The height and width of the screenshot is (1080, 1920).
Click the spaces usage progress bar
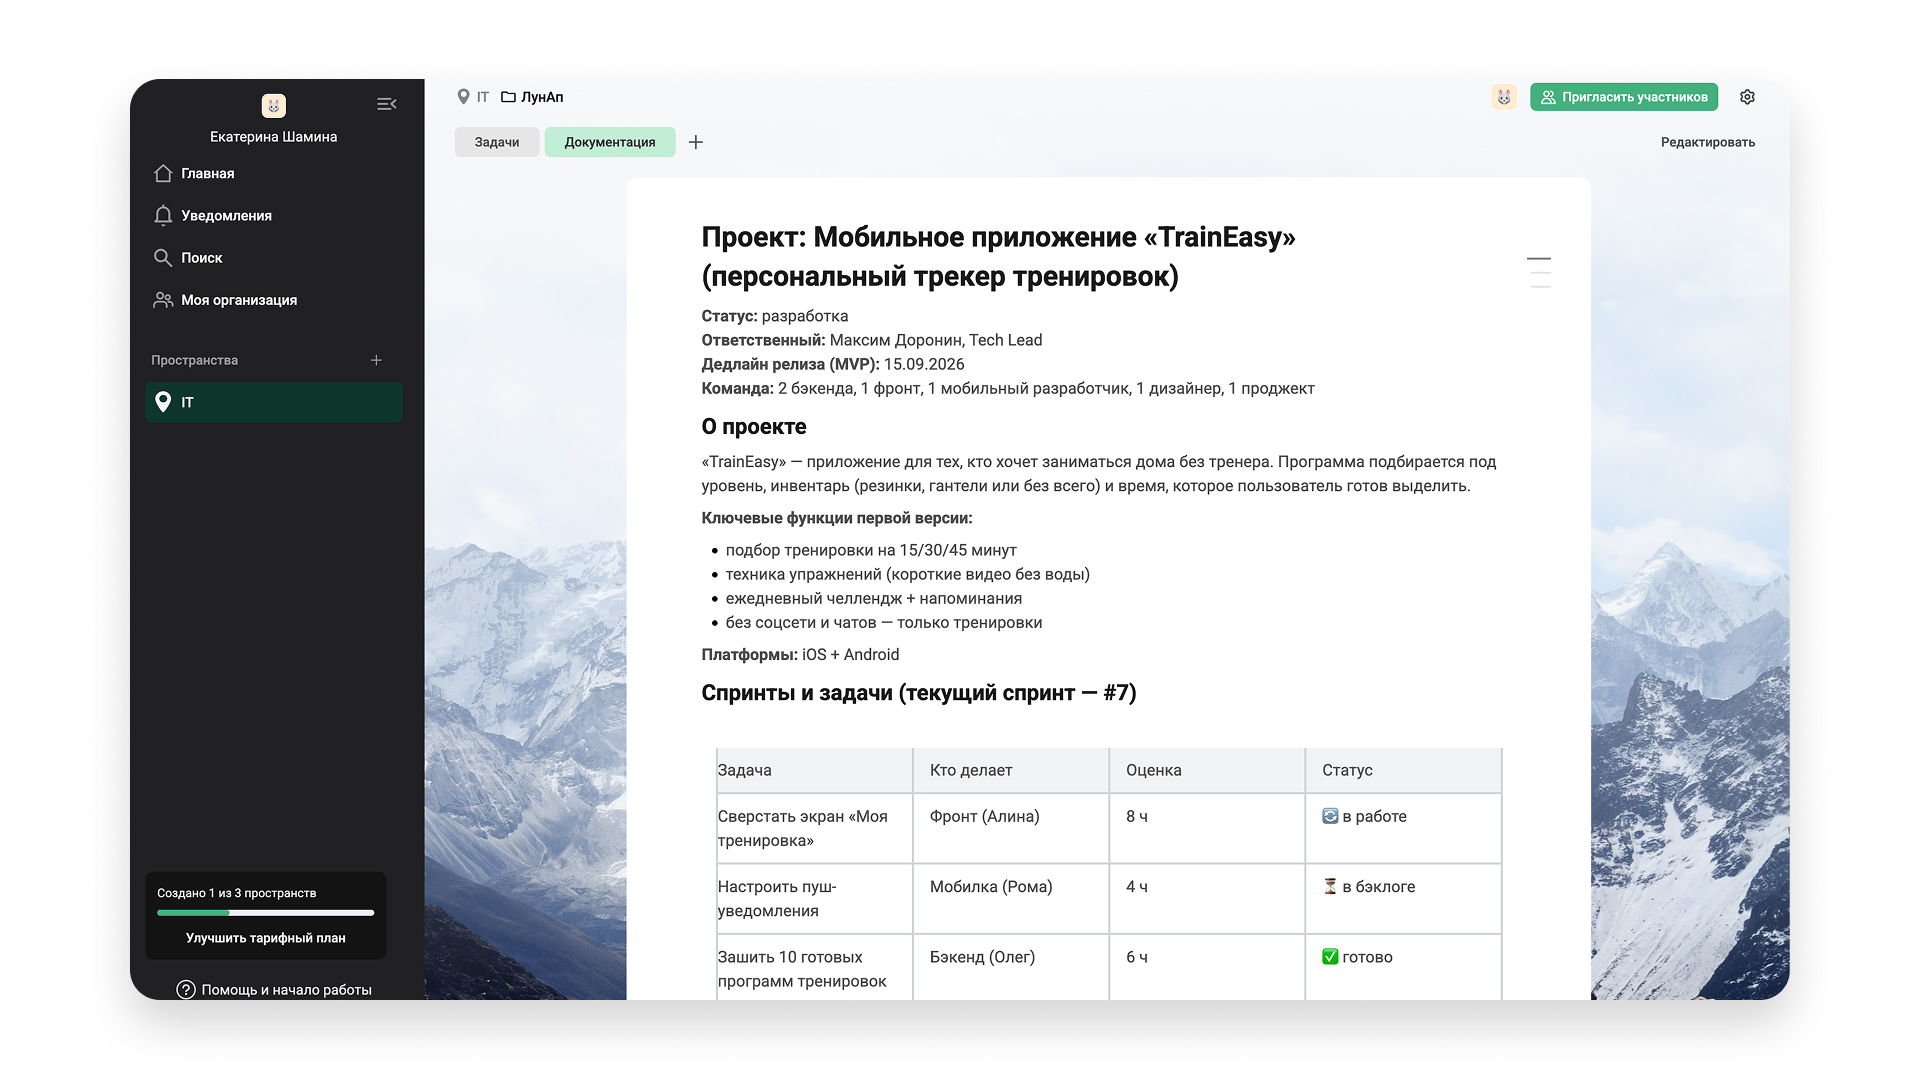[265, 913]
